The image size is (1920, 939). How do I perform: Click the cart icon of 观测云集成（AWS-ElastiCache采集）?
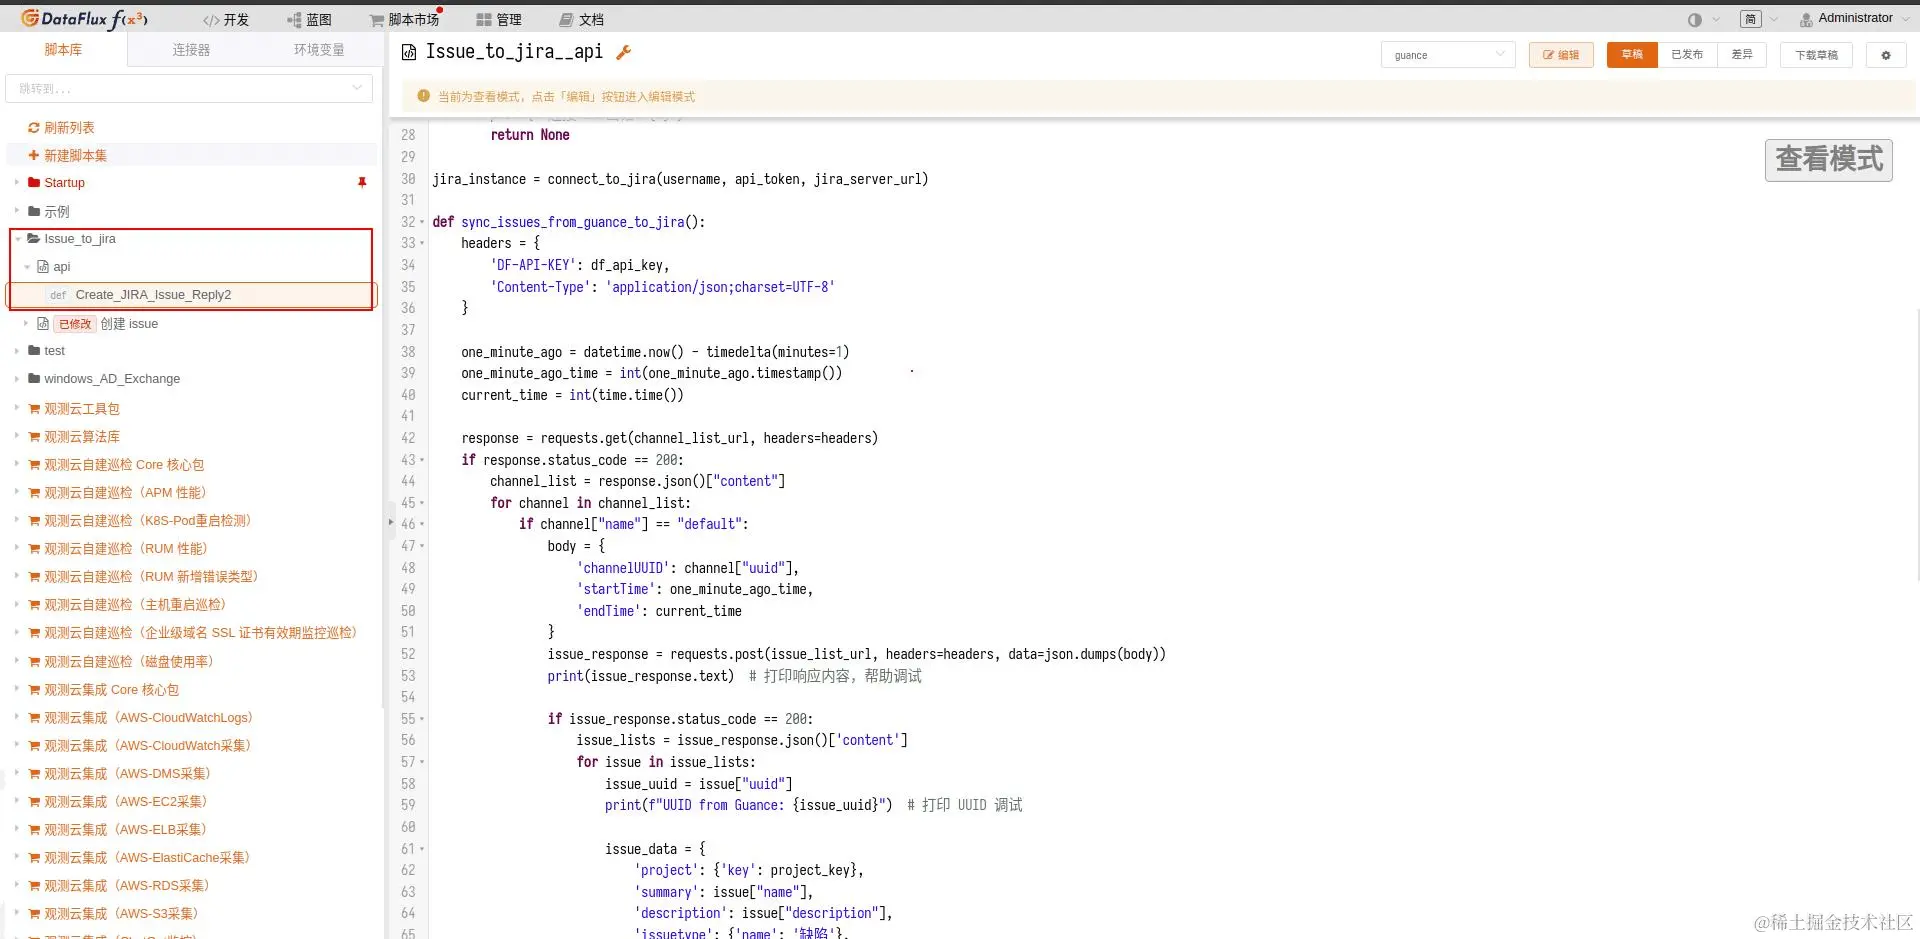[x=34, y=858]
